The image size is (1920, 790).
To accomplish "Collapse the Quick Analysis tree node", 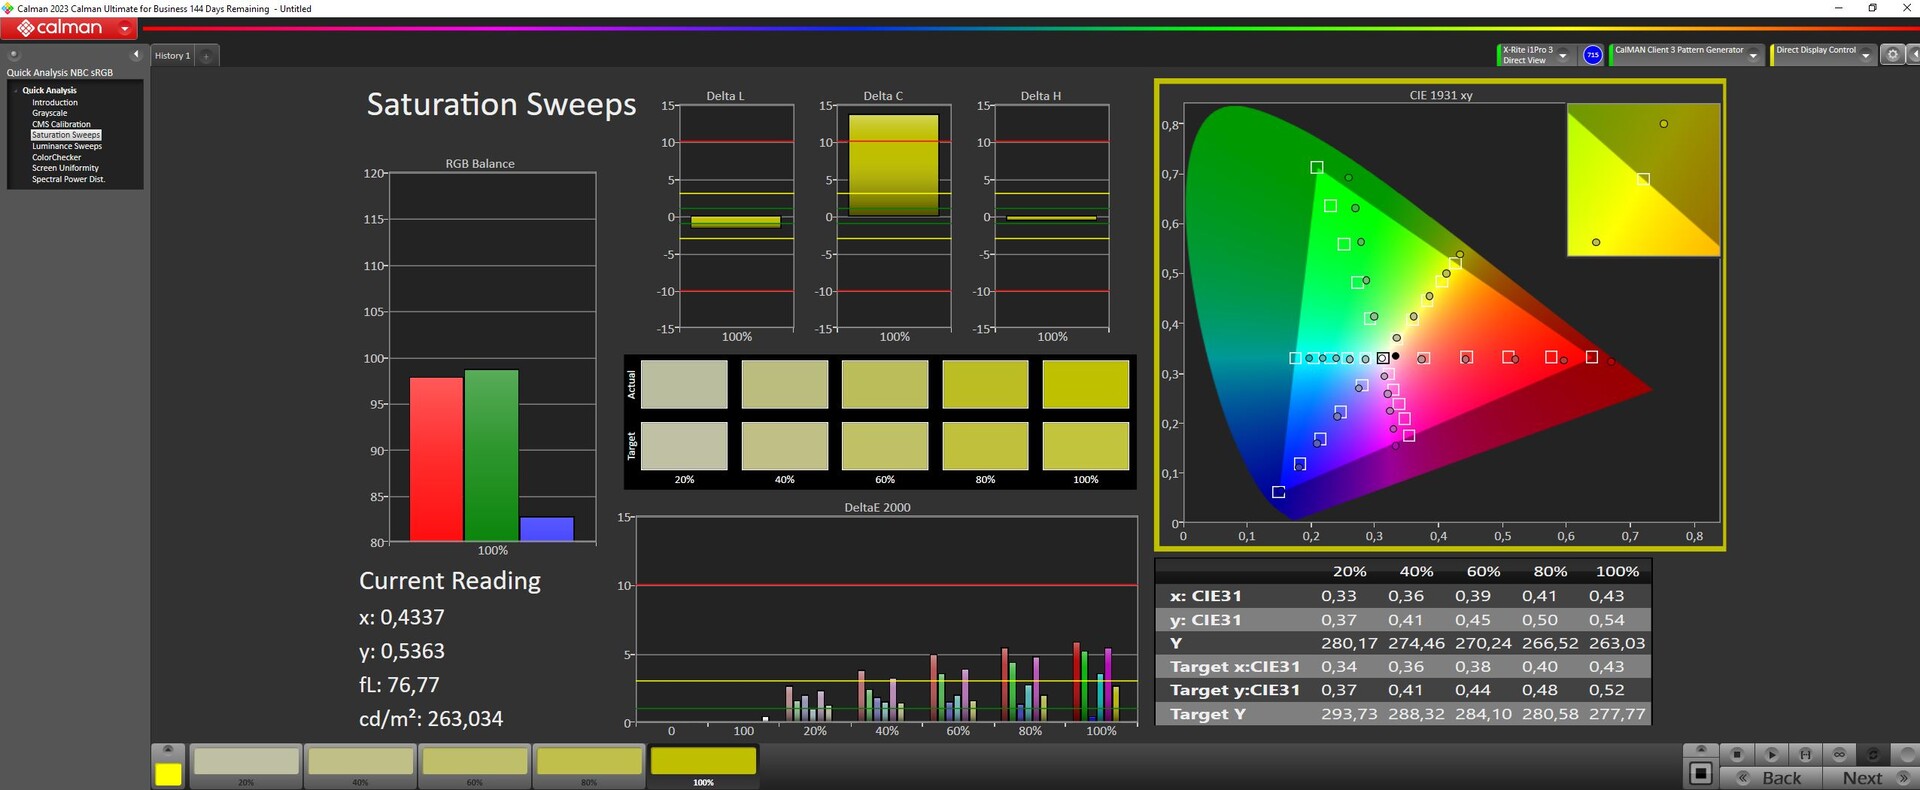I will click(16, 91).
